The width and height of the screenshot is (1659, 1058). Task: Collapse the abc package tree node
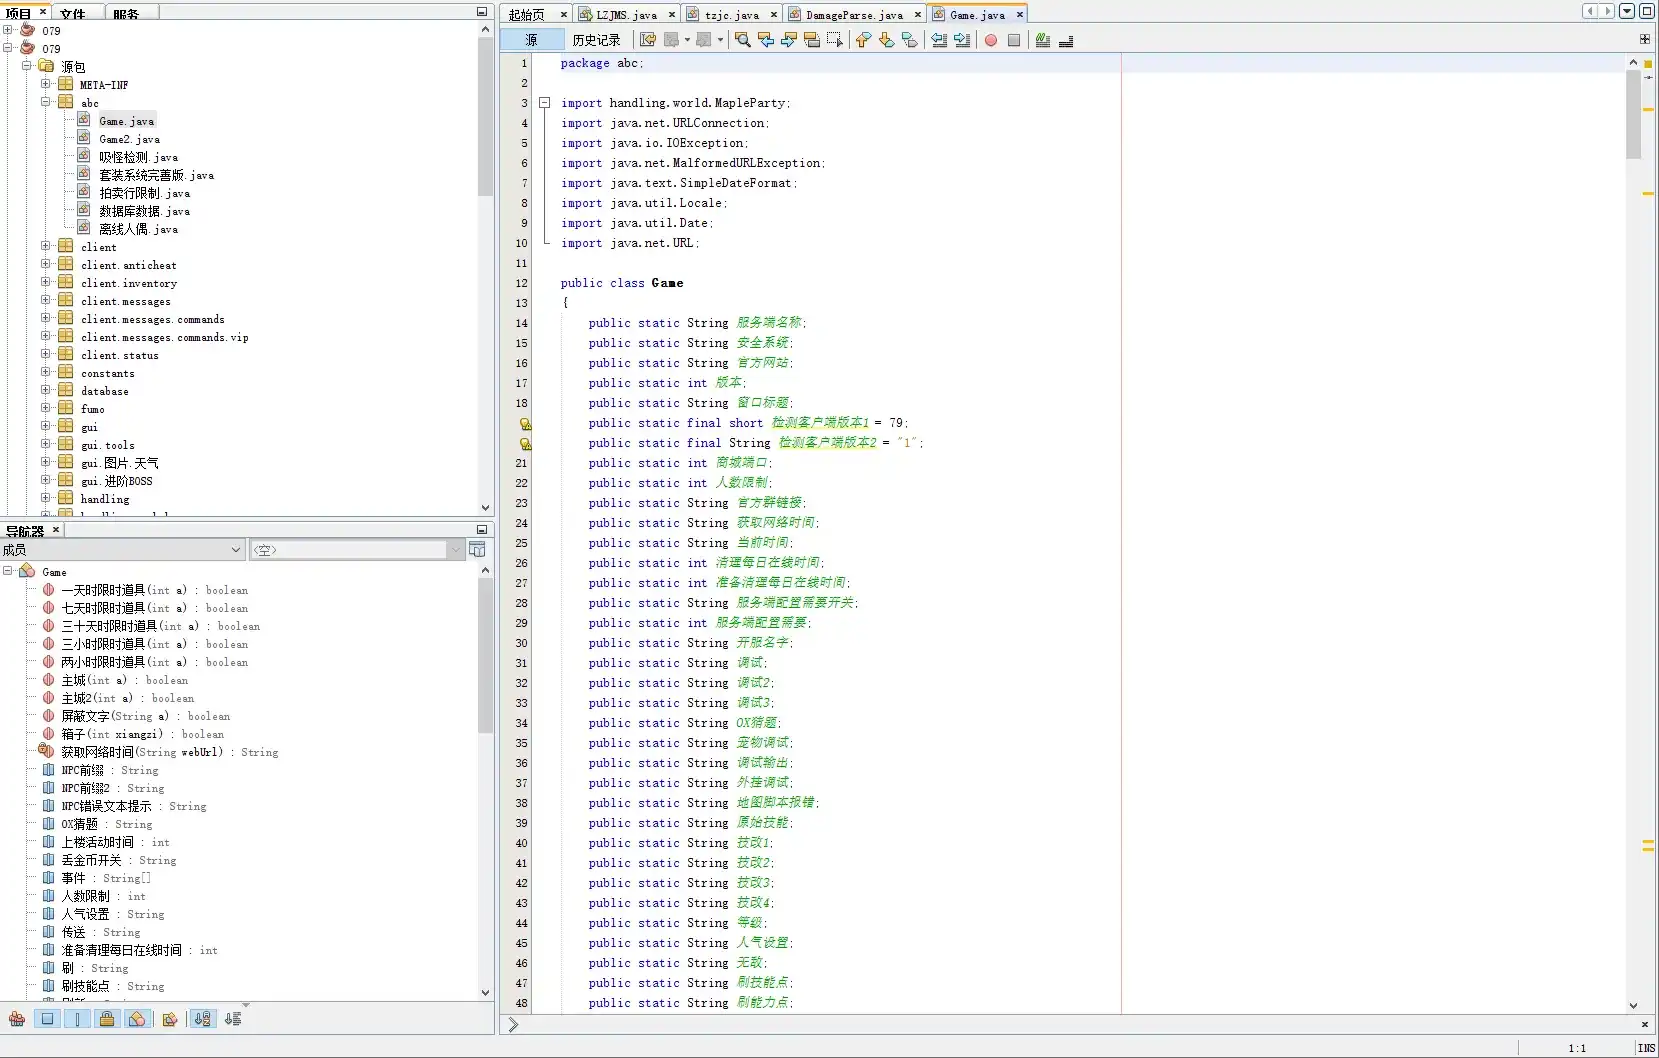[x=45, y=102]
